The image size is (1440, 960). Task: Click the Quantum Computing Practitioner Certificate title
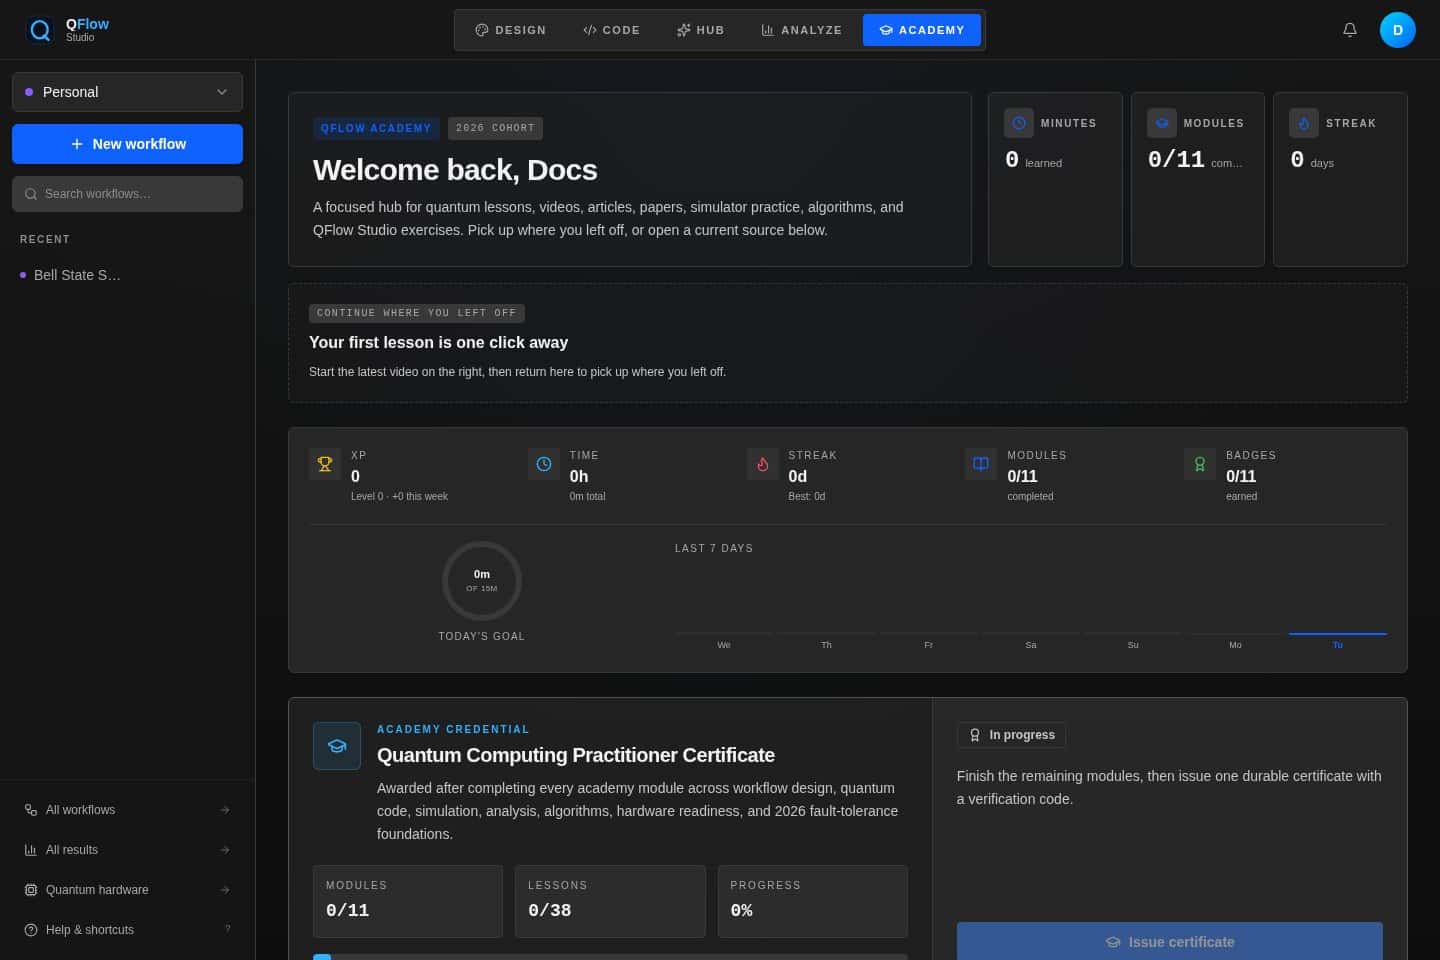point(576,755)
